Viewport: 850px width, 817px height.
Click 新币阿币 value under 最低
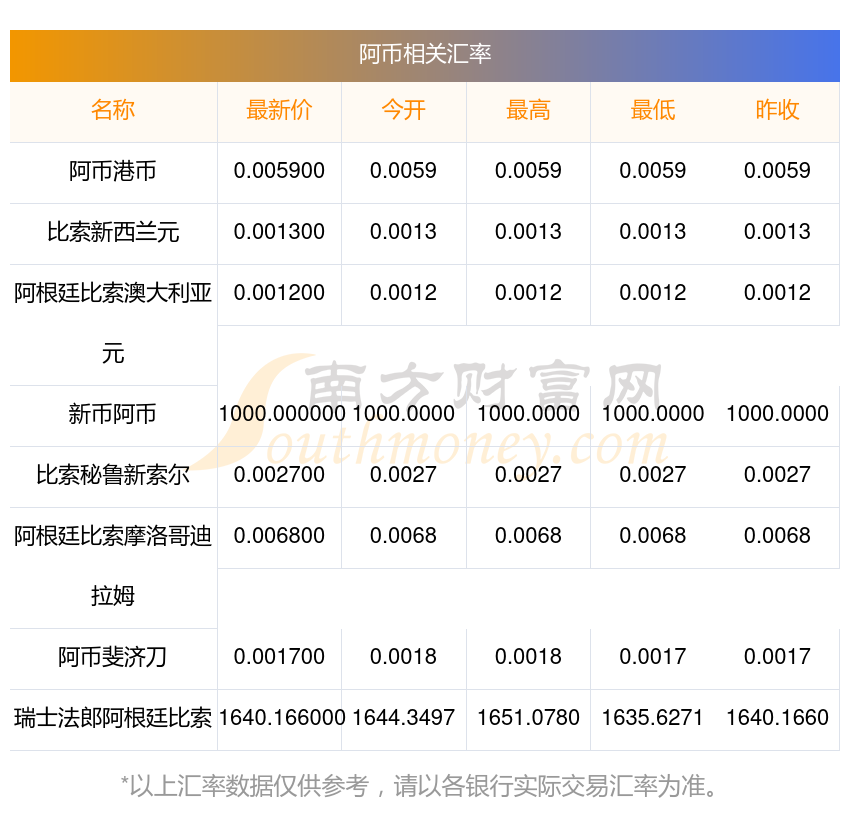(x=653, y=414)
